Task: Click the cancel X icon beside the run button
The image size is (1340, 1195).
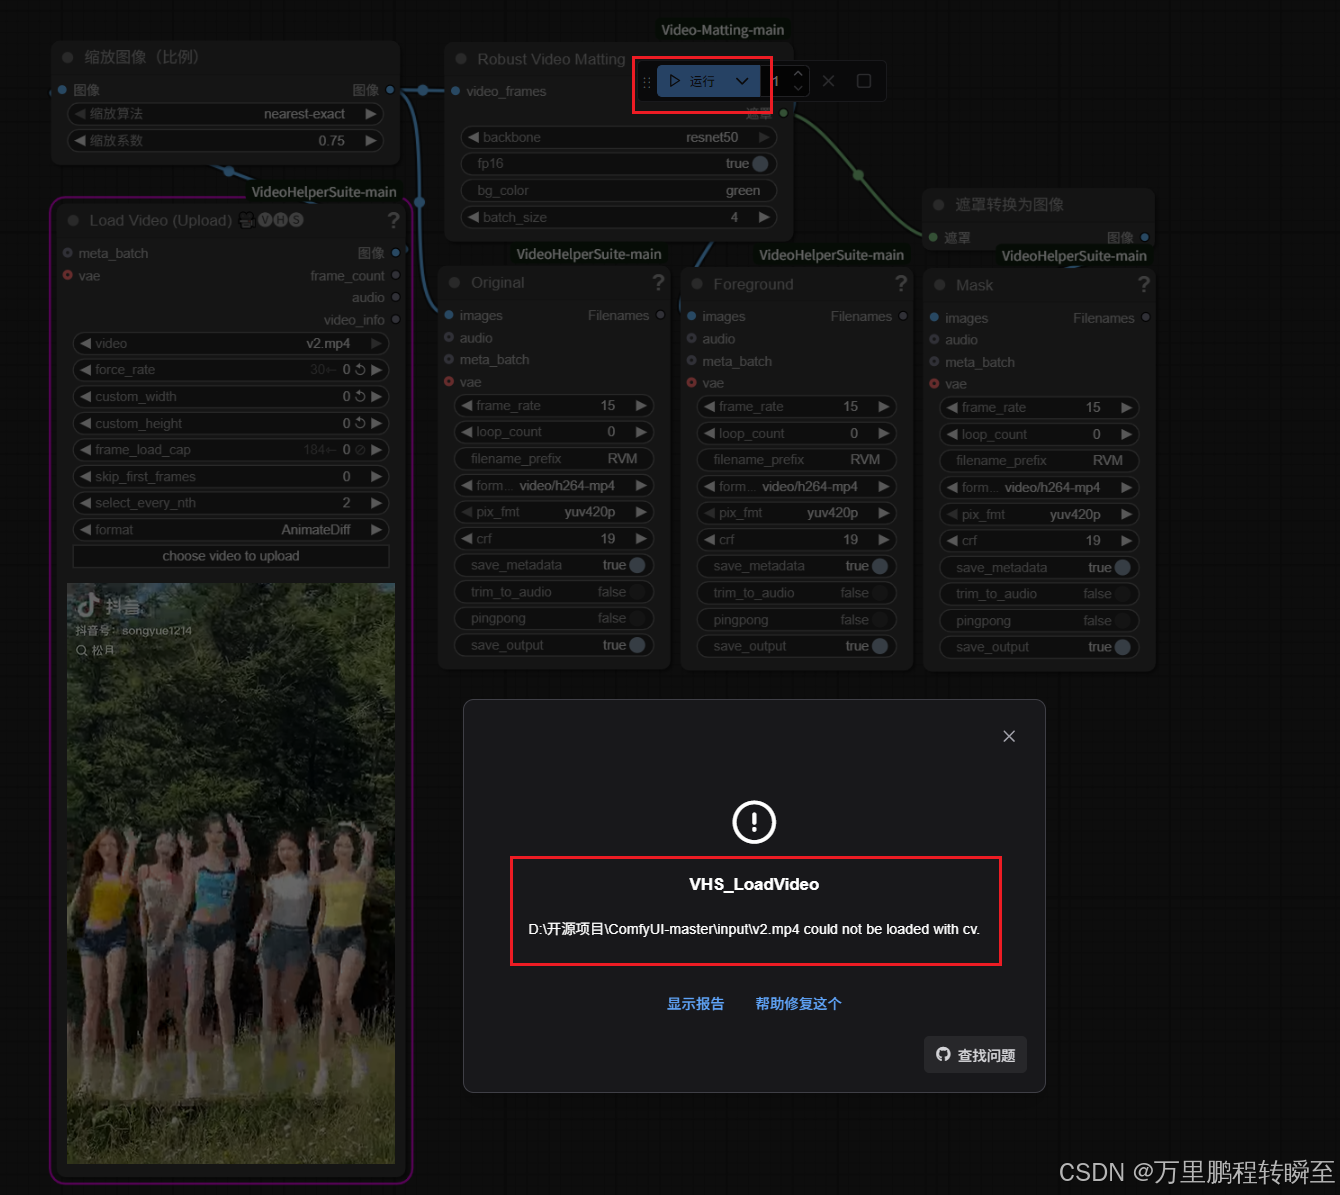Action: click(829, 81)
